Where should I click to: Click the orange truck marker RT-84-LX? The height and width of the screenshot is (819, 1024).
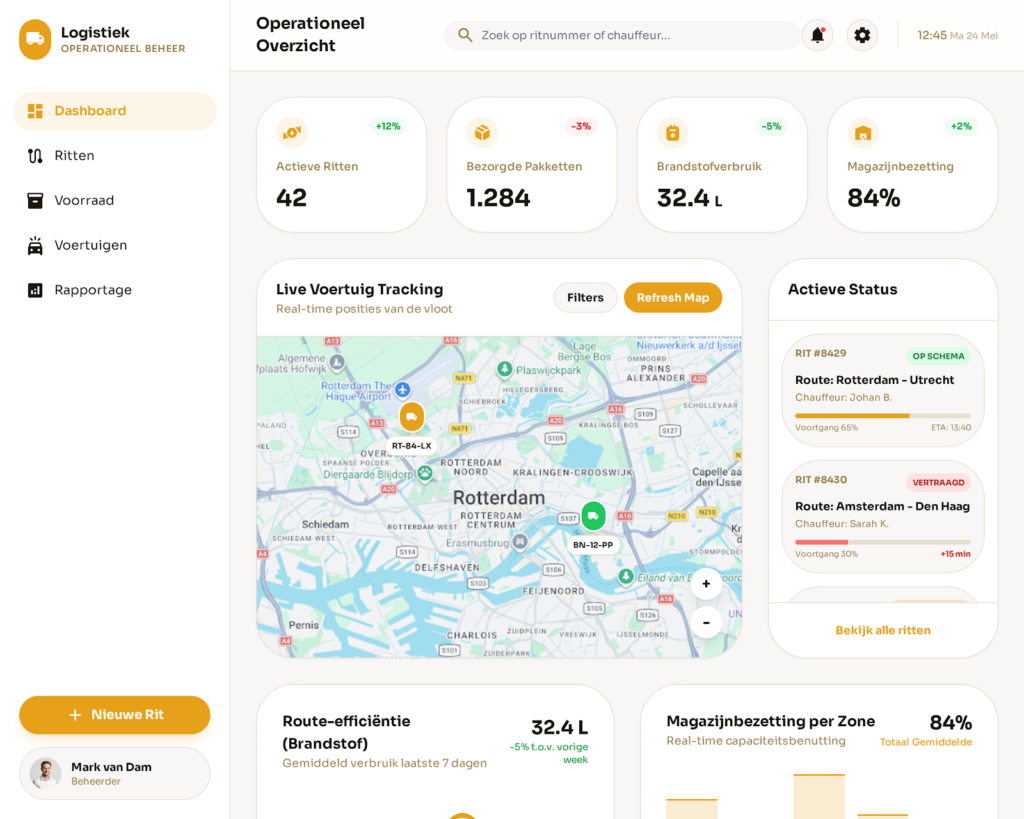click(411, 417)
